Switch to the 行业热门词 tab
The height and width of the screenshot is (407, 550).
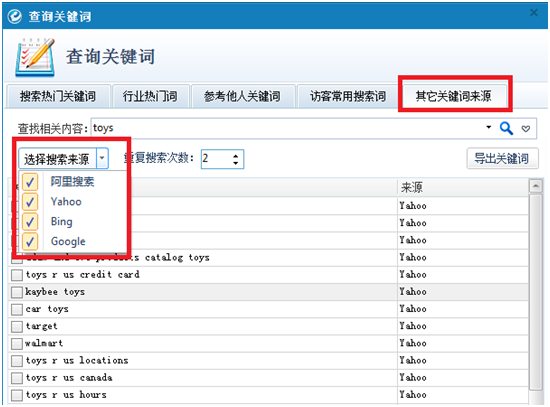(x=150, y=96)
